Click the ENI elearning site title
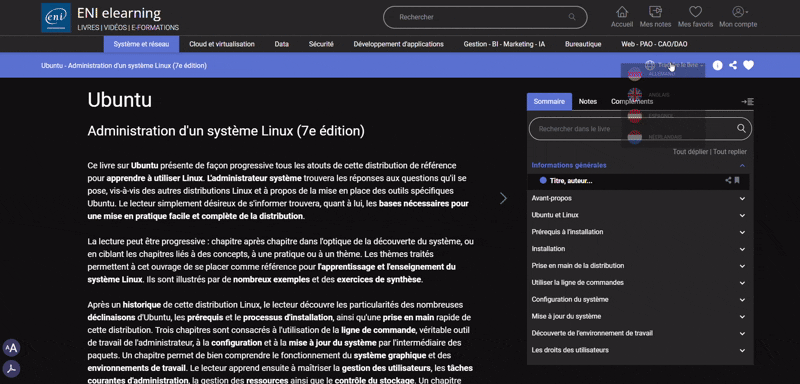 click(x=119, y=13)
